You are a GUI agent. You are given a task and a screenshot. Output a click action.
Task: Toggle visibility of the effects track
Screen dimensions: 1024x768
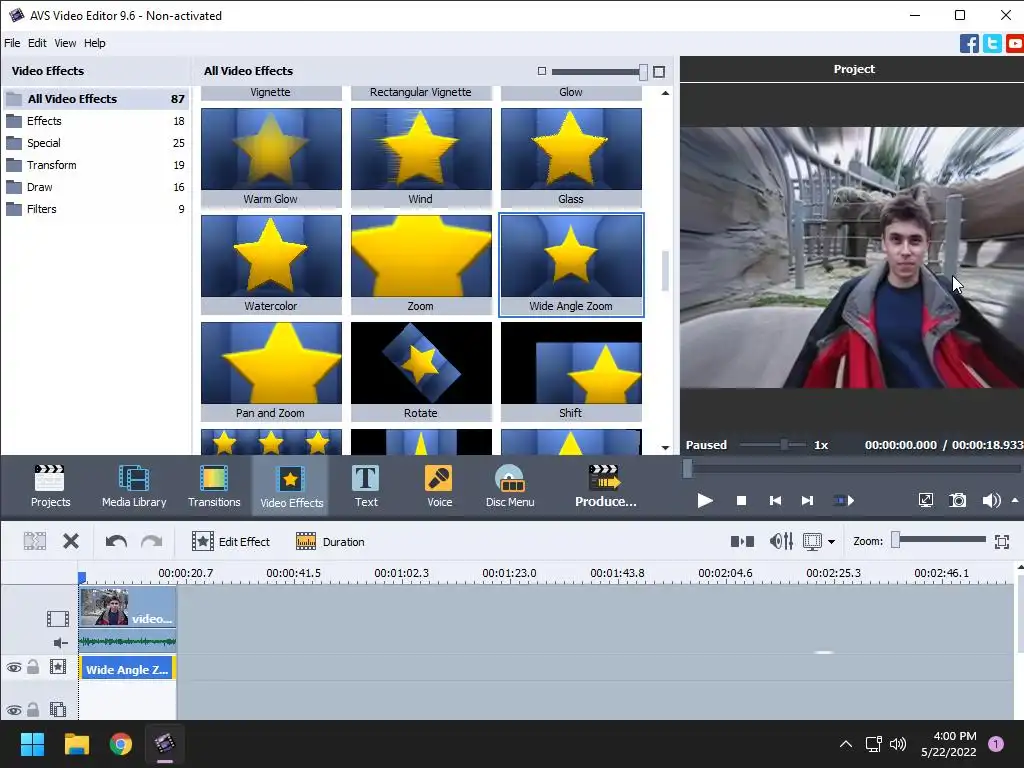point(14,667)
